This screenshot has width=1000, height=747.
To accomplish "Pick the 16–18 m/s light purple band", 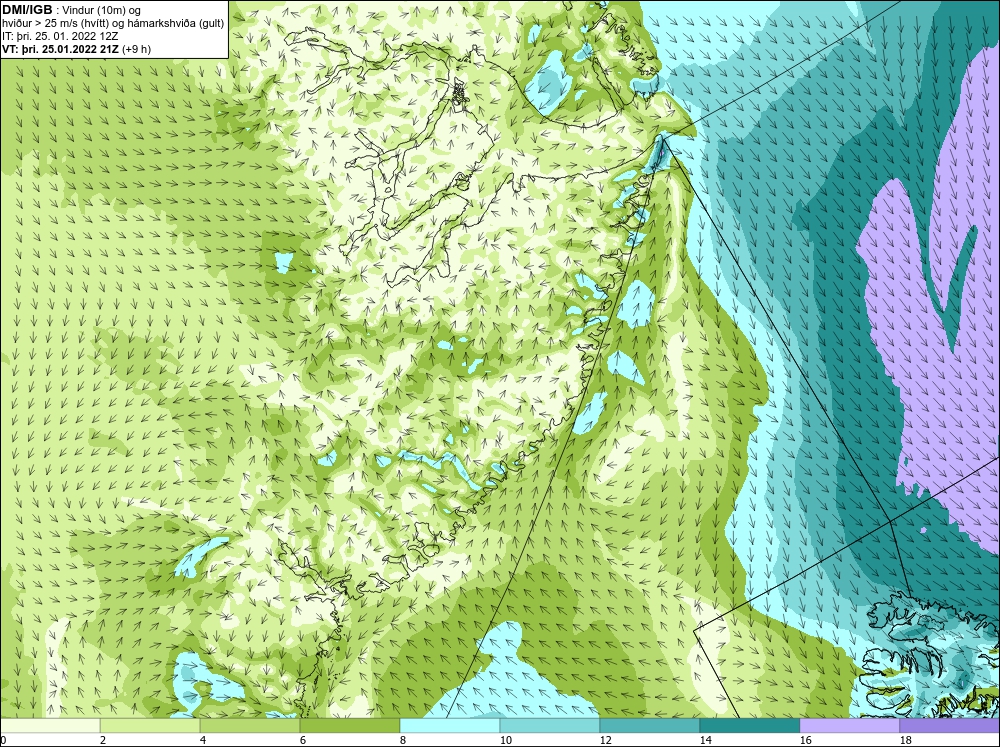I will click(x=849, y=725).
